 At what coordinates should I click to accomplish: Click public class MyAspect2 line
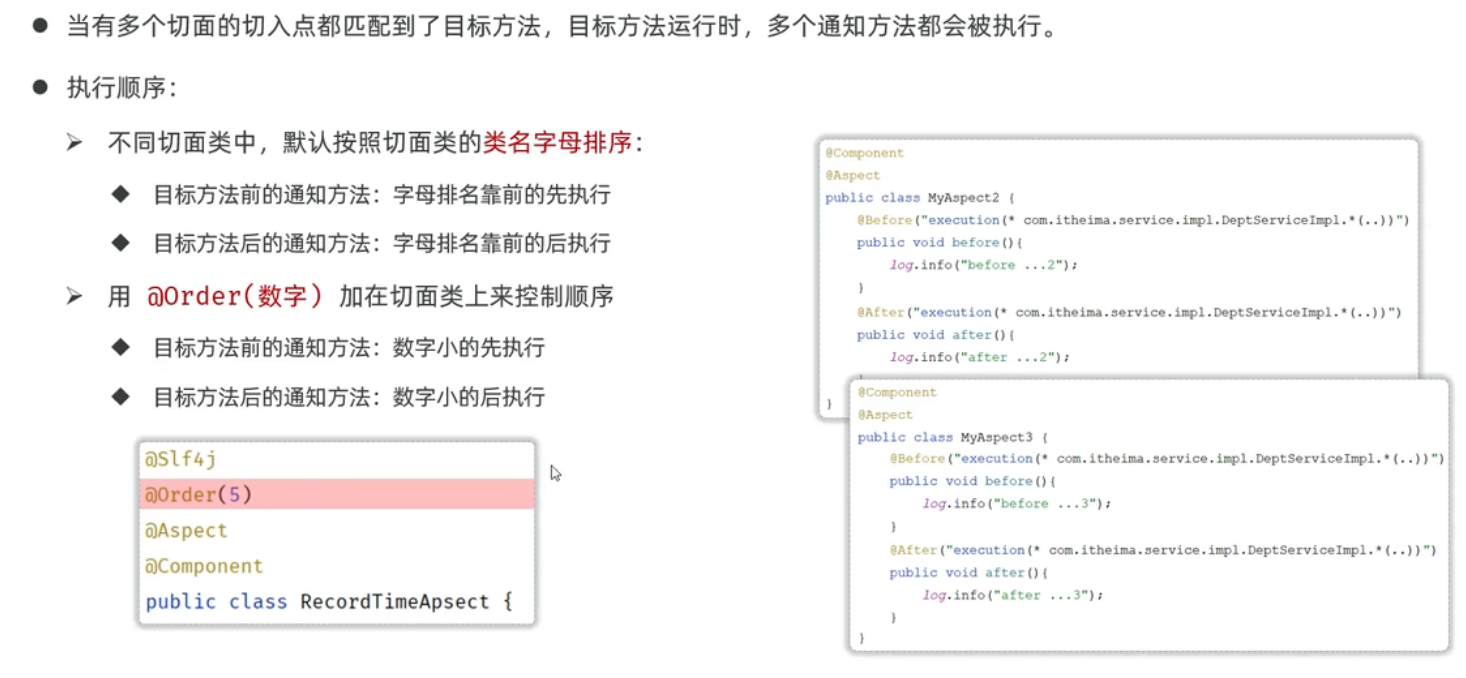(920, 198)
